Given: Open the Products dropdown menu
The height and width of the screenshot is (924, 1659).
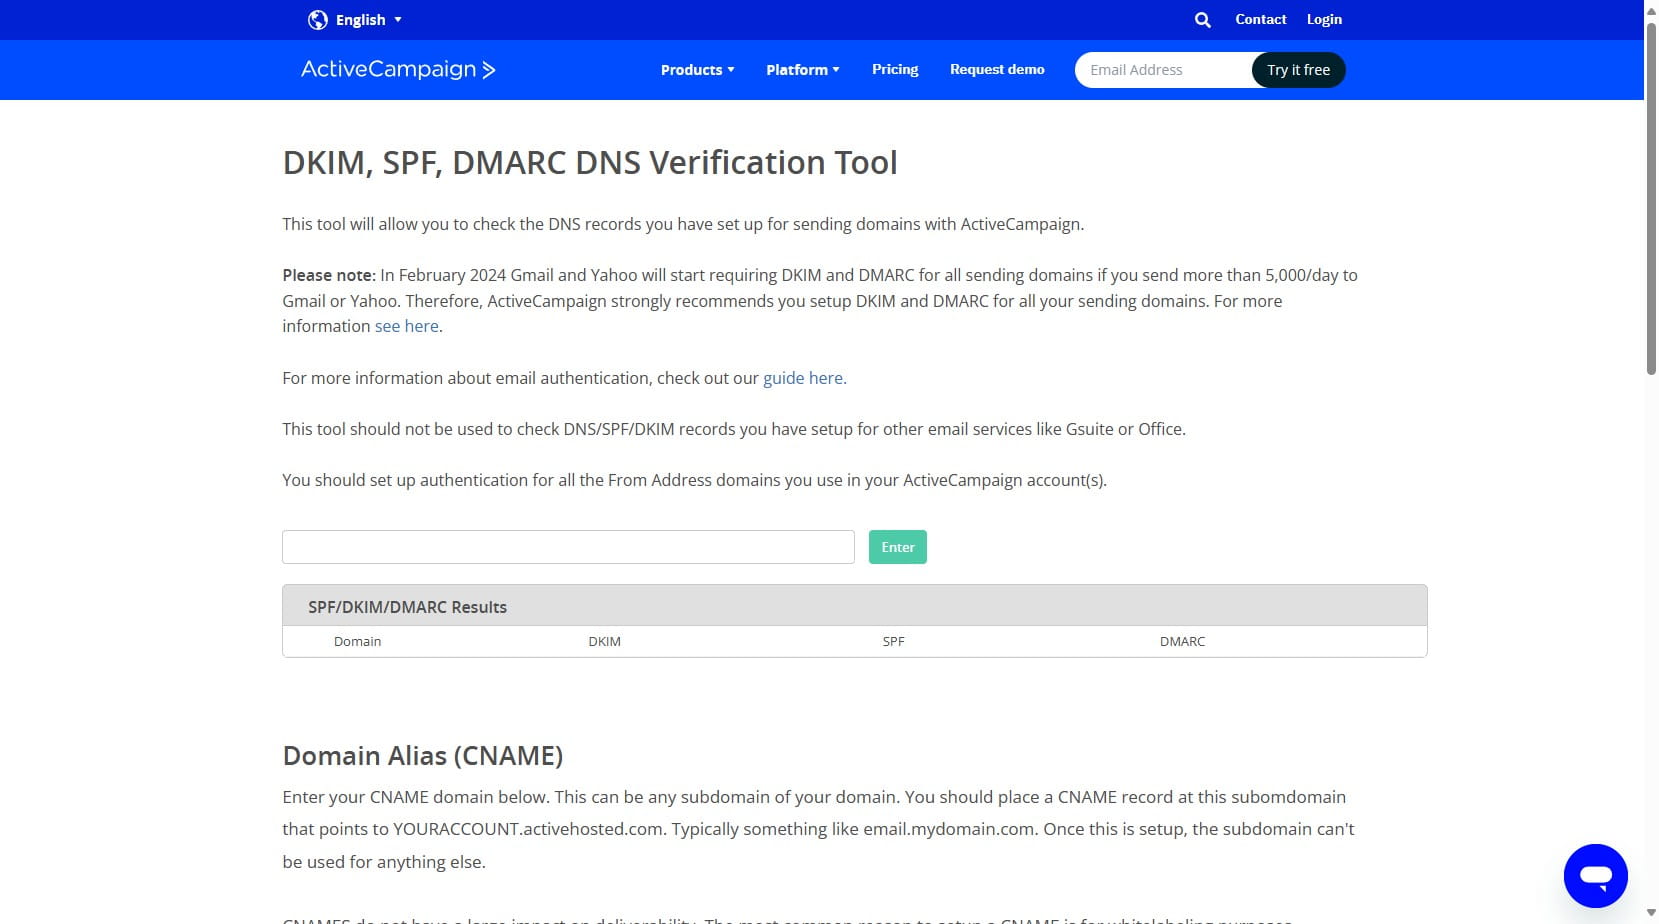Looking at the screenshot, I should pos(696,70).
